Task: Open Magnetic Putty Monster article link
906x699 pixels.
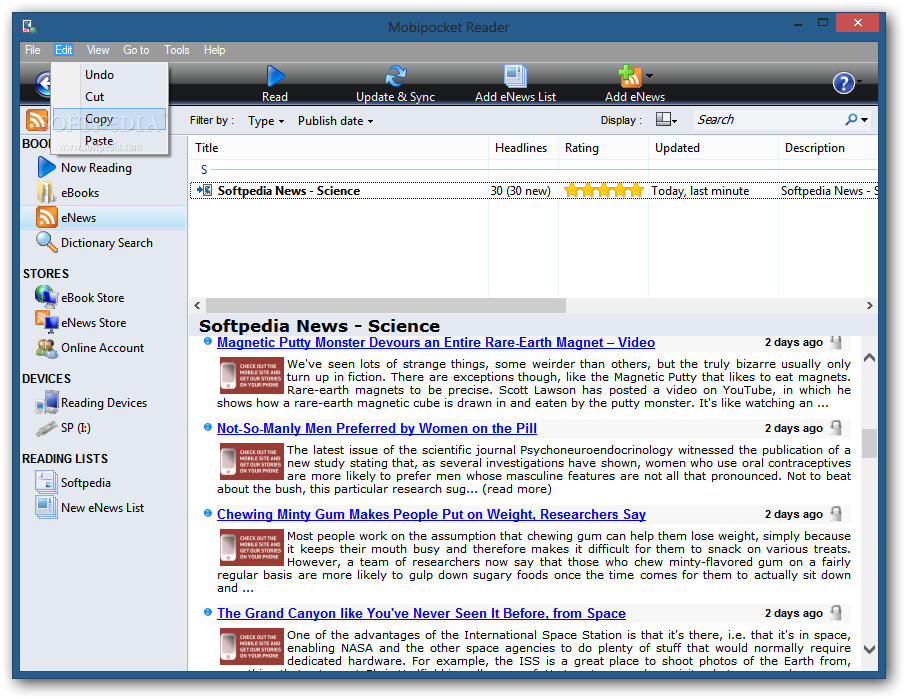Action: point(436,342)
